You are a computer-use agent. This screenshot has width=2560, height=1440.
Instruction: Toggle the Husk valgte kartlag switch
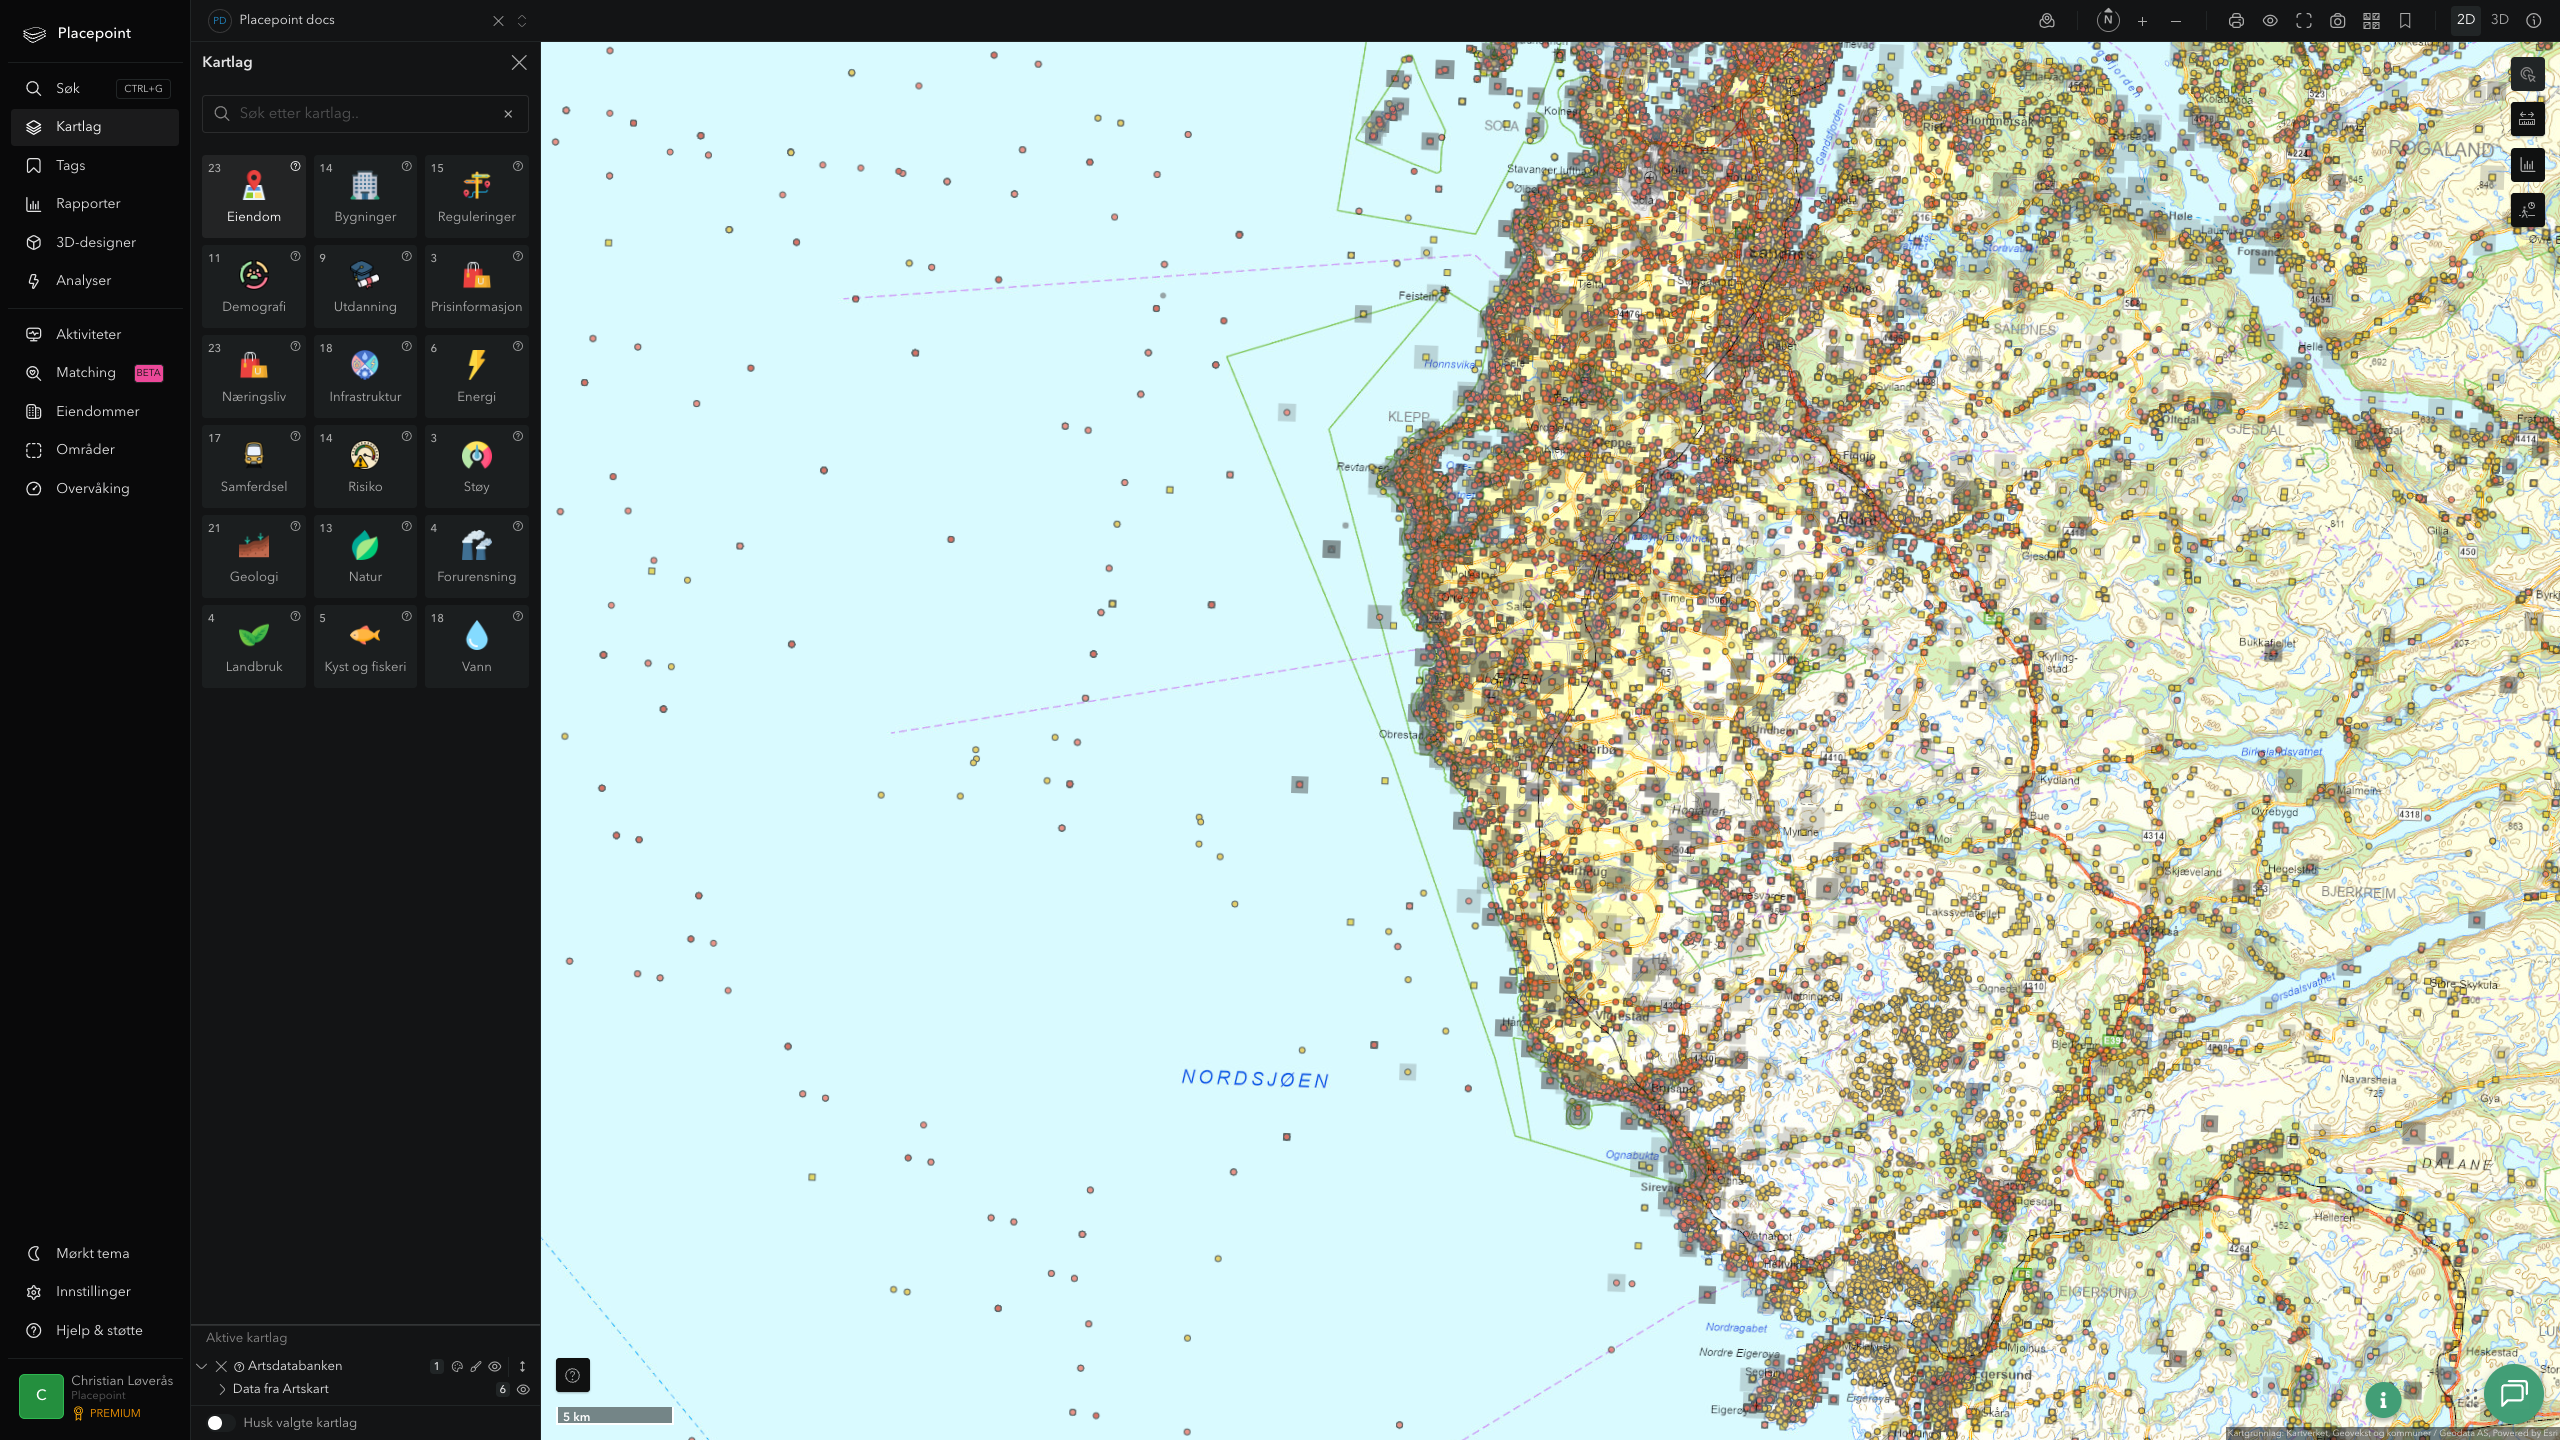[219, 1423]
